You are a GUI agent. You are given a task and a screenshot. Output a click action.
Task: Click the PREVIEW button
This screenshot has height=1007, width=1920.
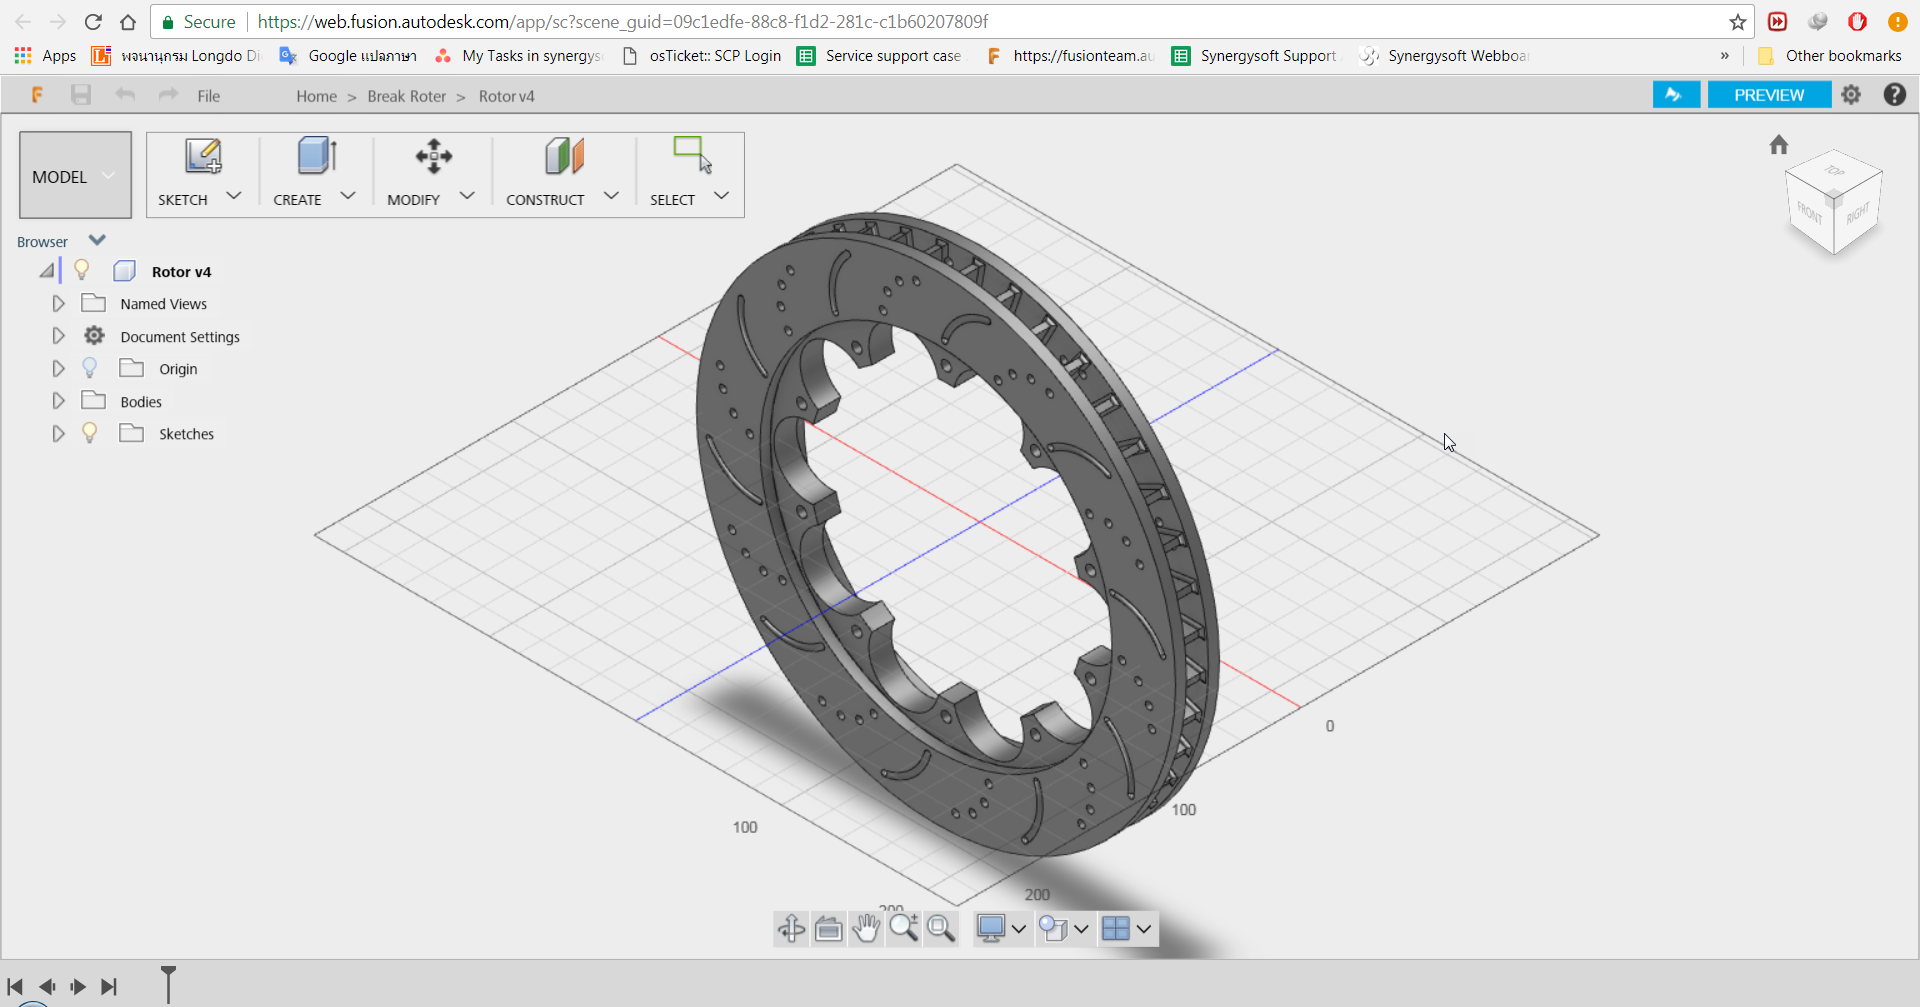coord(1768,94)
